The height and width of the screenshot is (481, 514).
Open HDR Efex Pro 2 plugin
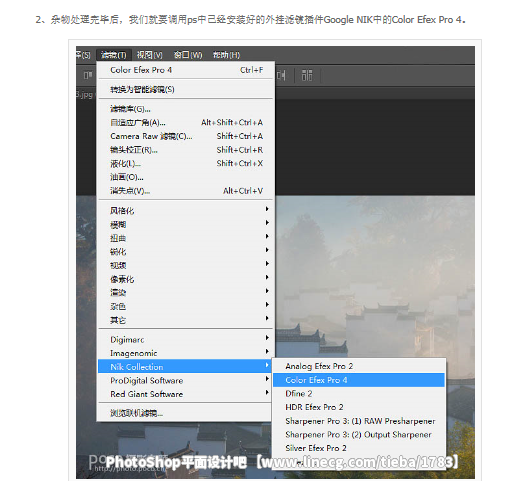[359, 407]
